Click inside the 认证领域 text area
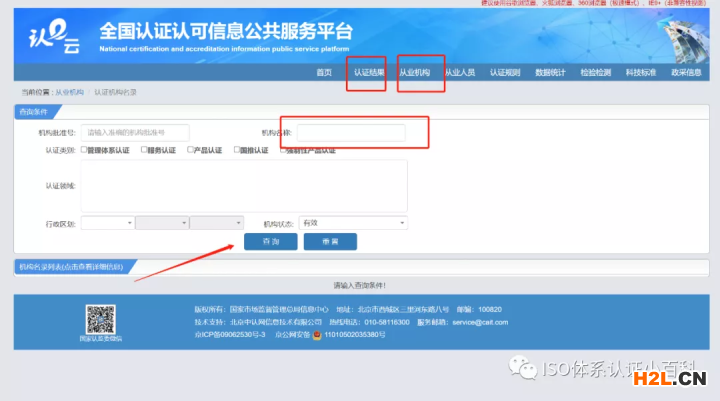 244,185
